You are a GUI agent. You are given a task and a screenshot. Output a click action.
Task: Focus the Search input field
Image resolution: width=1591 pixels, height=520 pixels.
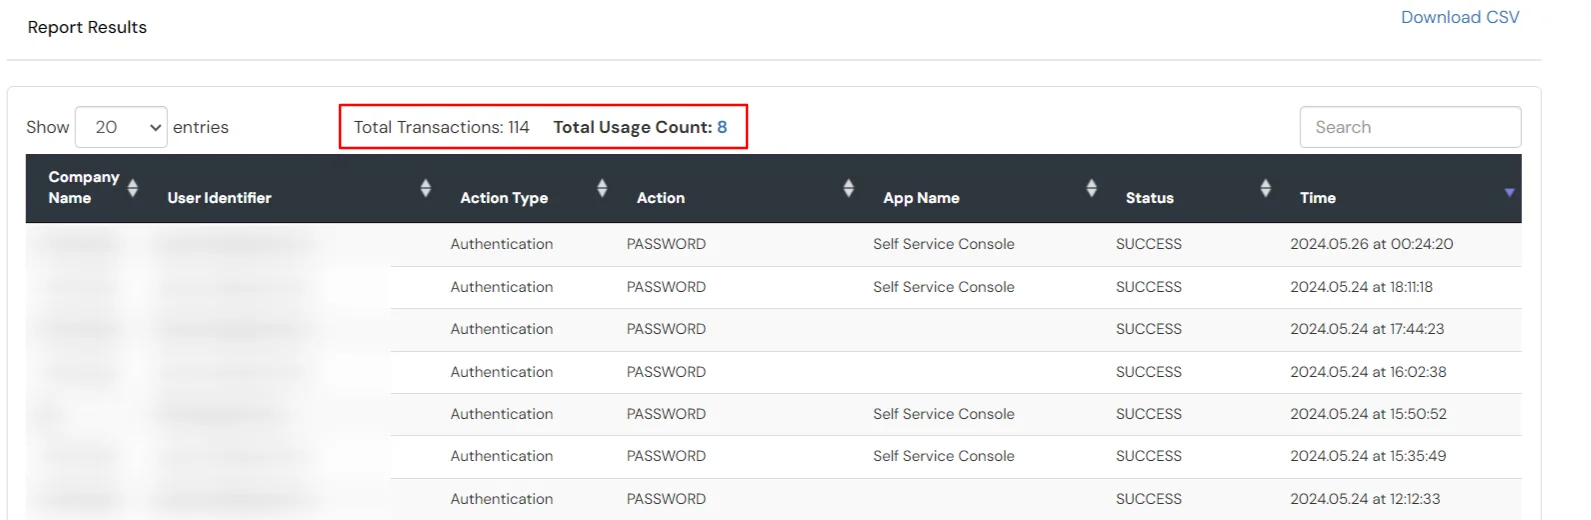coord(1410,127)
